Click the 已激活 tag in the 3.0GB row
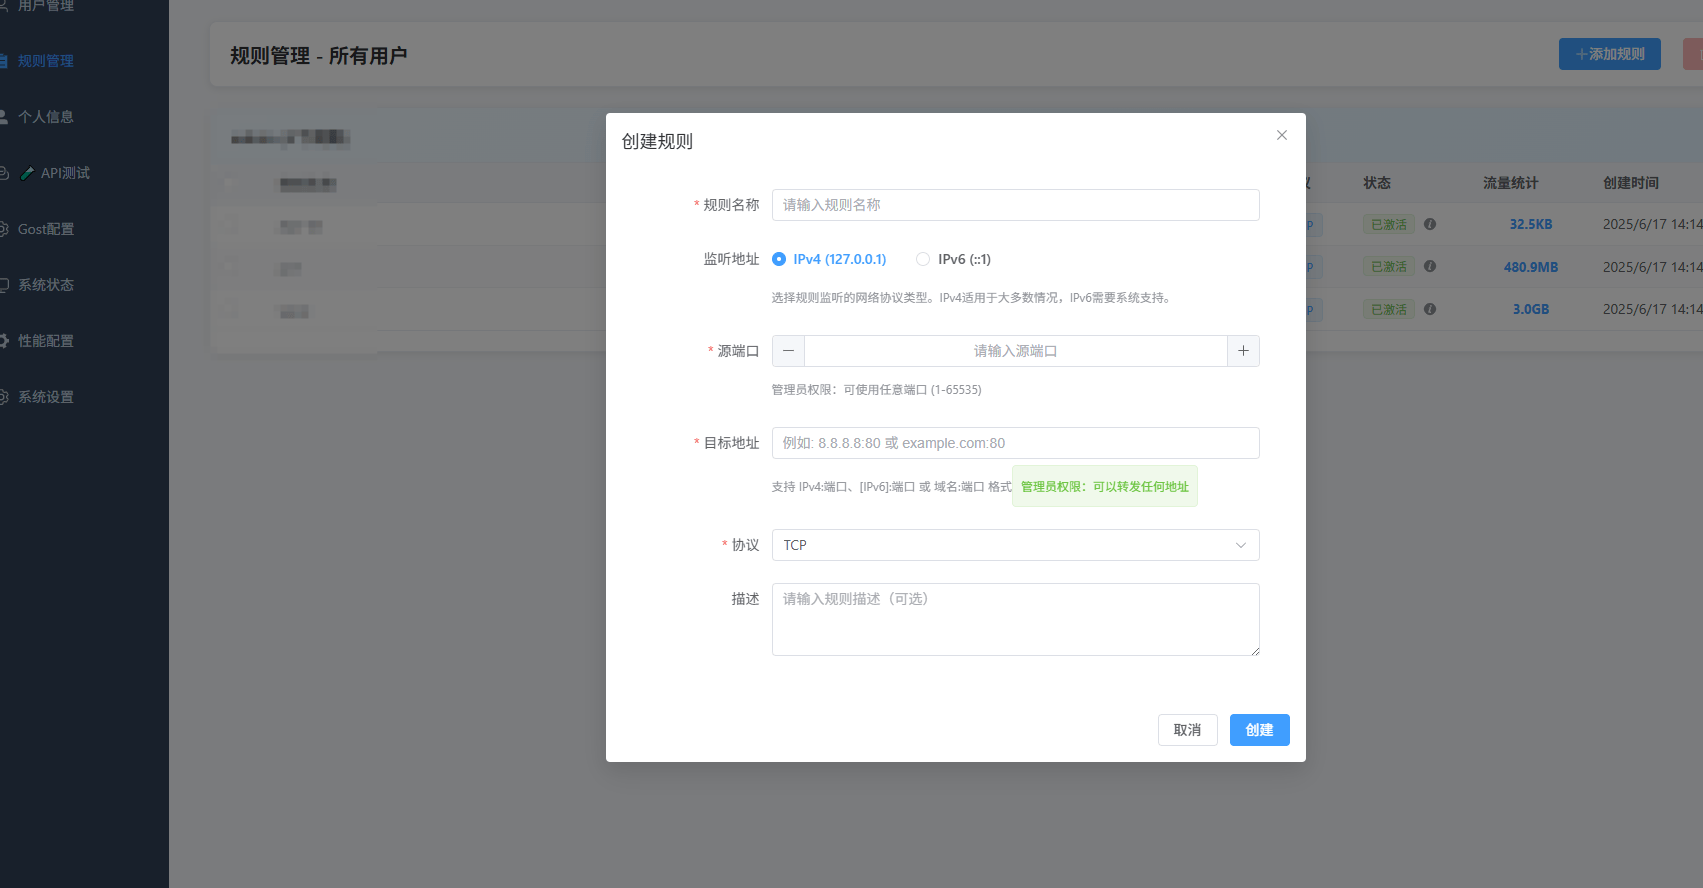1703x888 pixels. 1389,309
